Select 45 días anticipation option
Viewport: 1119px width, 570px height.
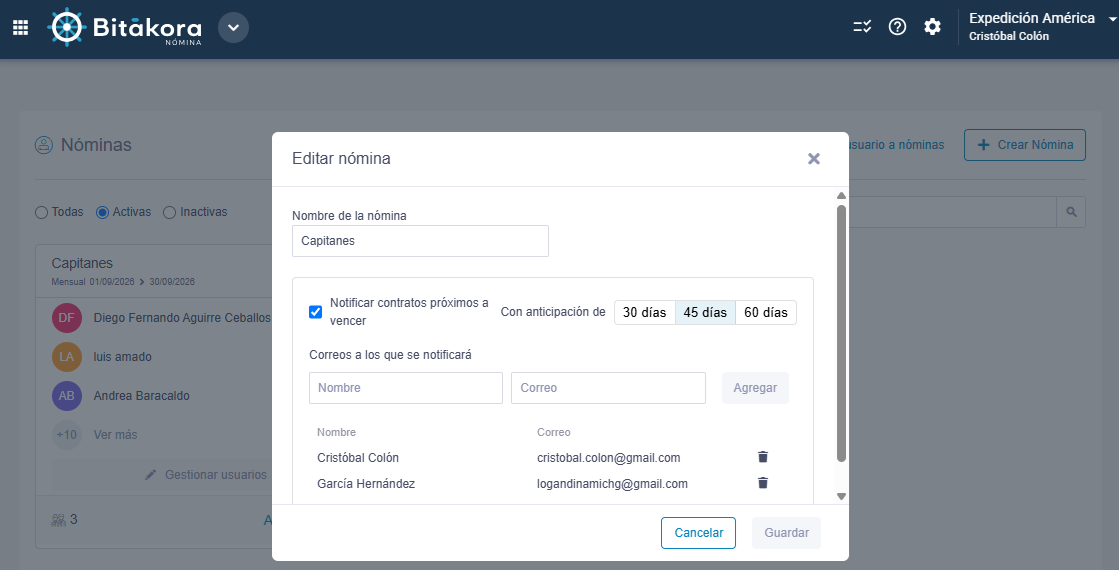705,312
